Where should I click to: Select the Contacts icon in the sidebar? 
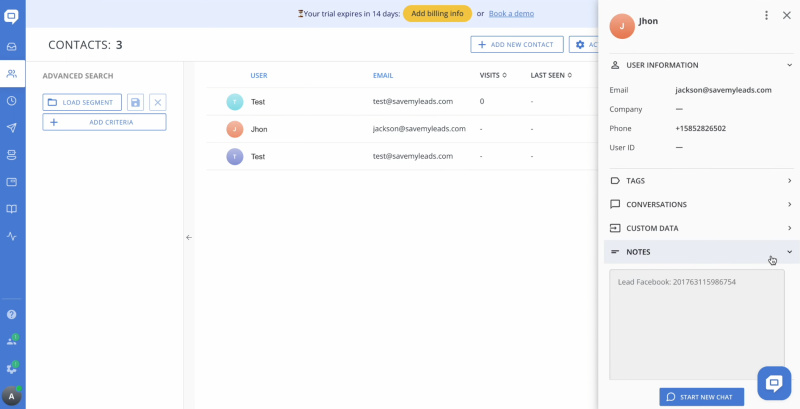pos(11,74)
